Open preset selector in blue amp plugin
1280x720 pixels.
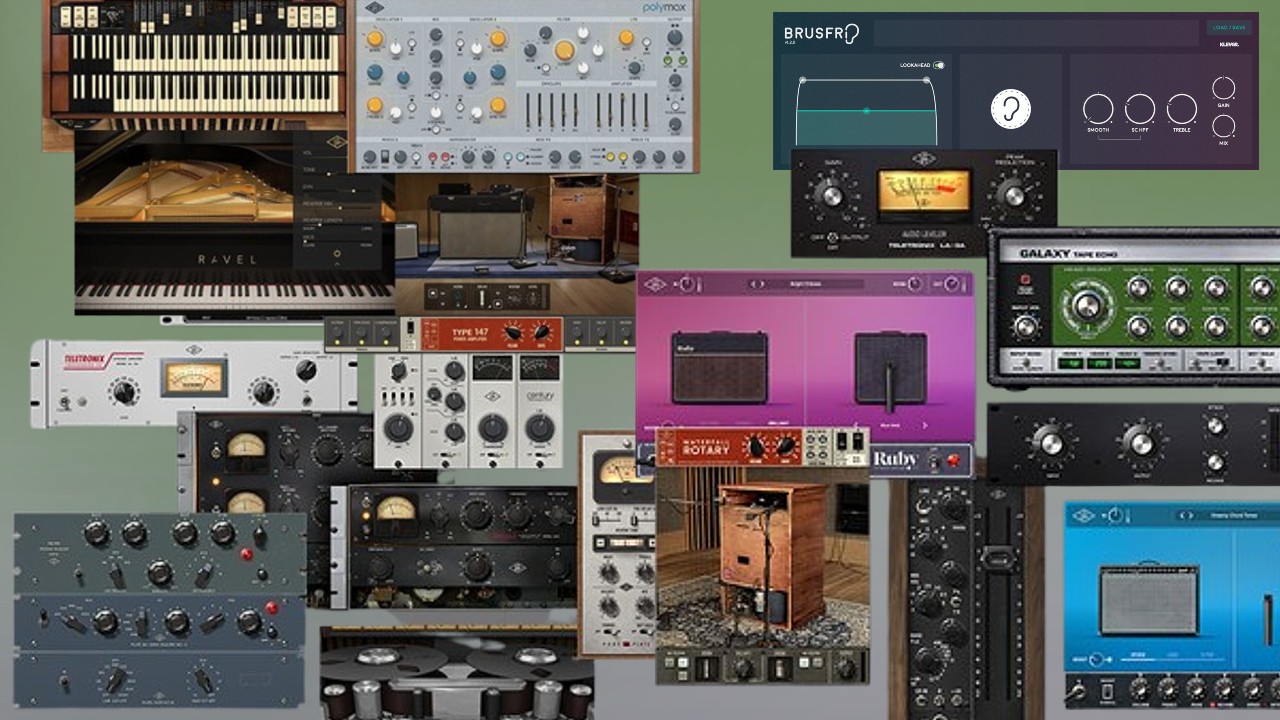coord(1225,516)
